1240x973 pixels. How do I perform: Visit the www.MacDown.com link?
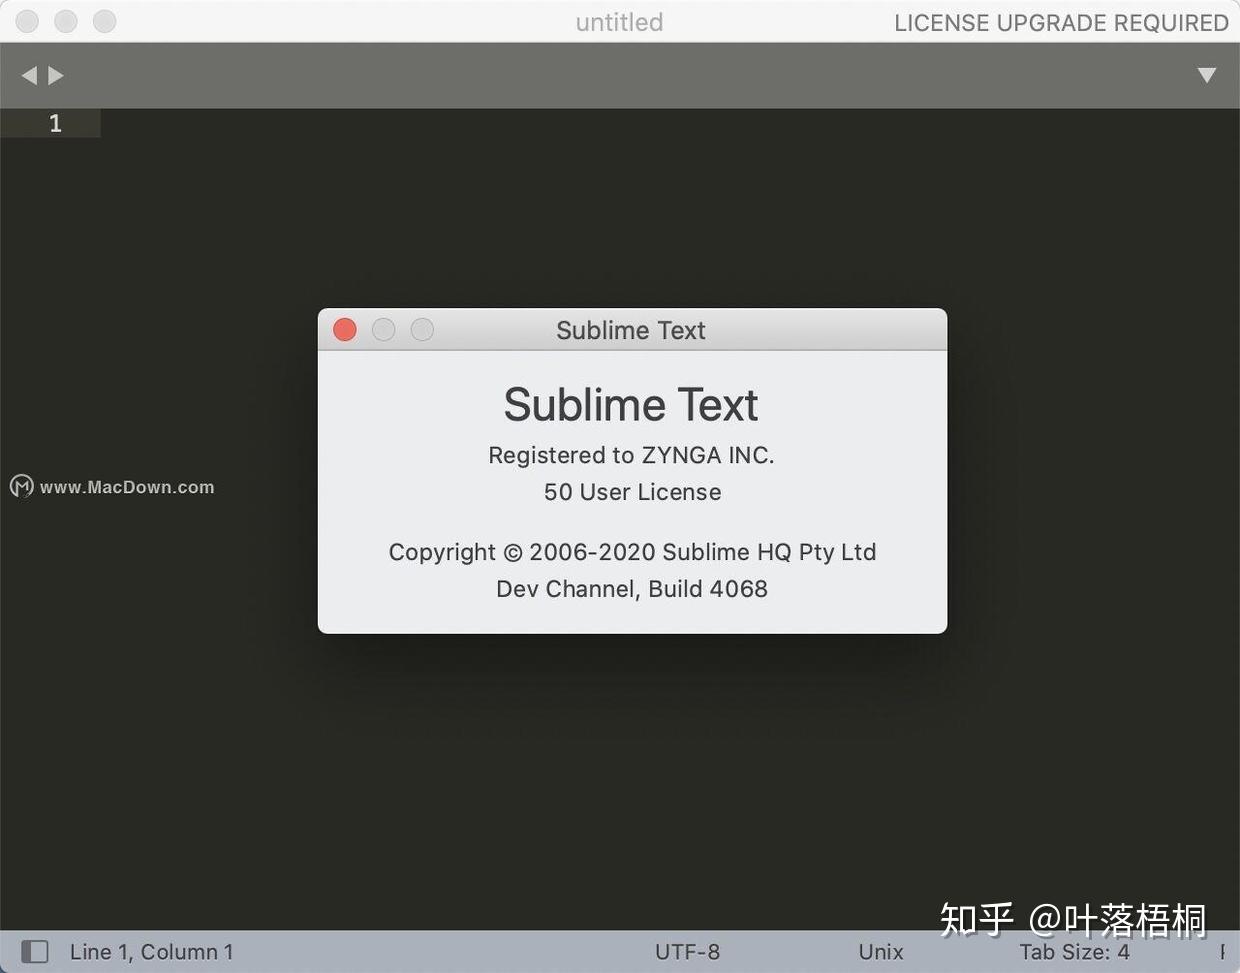[126, 487]
